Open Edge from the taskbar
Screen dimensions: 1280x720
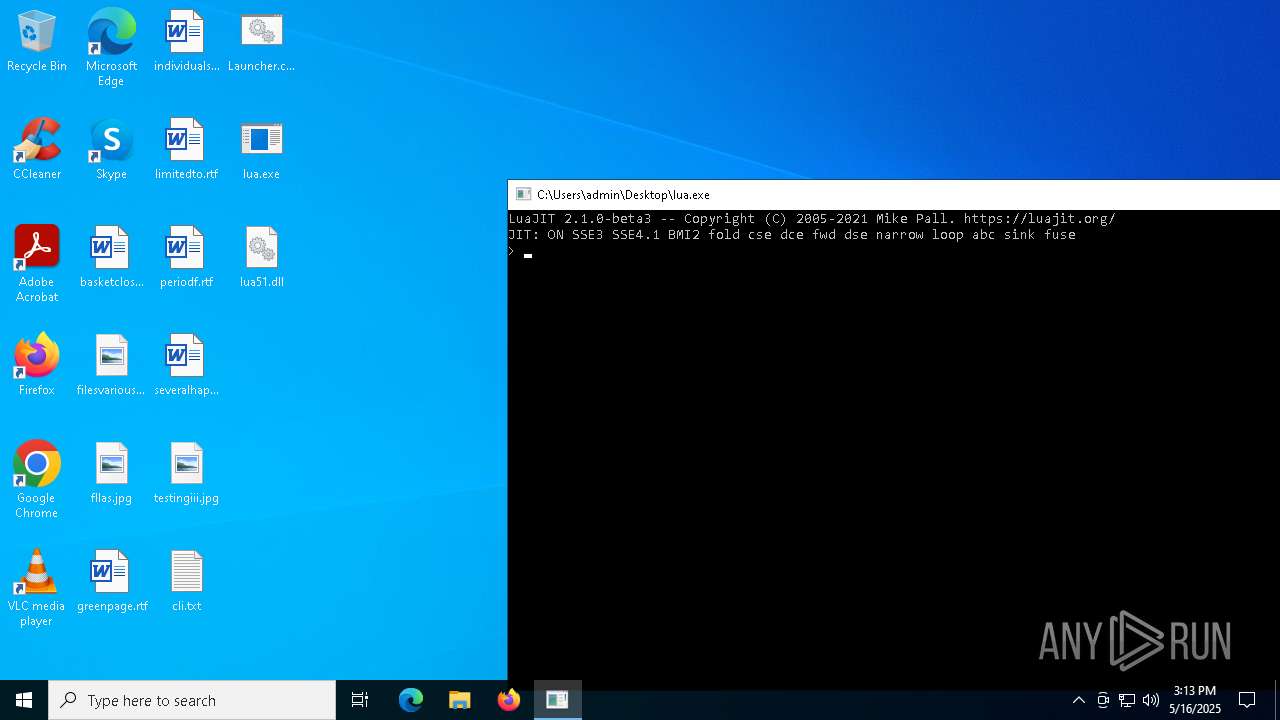pyautogui.click(x=411, y=700)
